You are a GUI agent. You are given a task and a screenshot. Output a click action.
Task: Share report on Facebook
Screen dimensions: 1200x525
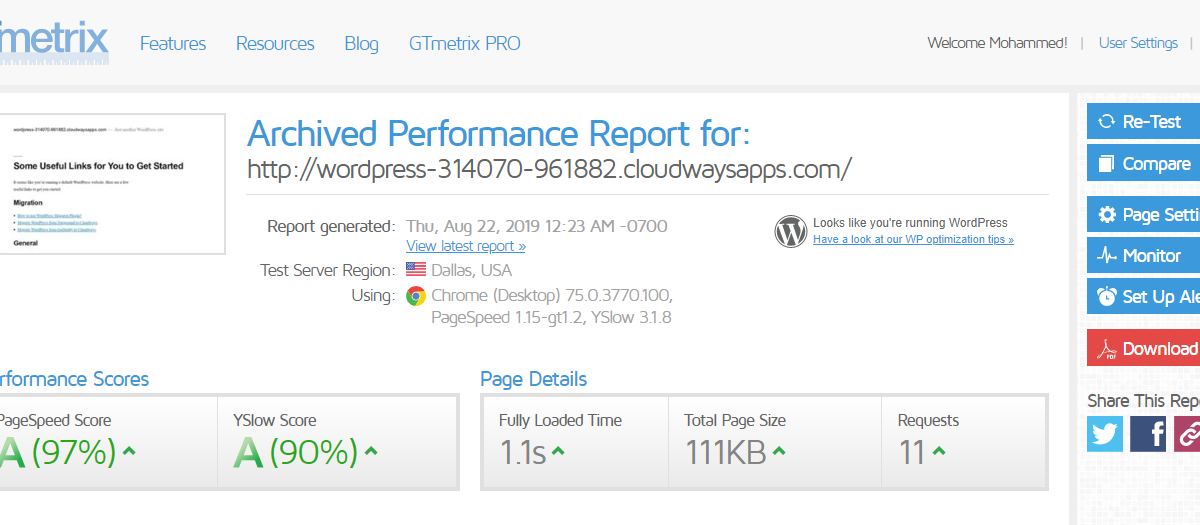tap(1149, 434)
